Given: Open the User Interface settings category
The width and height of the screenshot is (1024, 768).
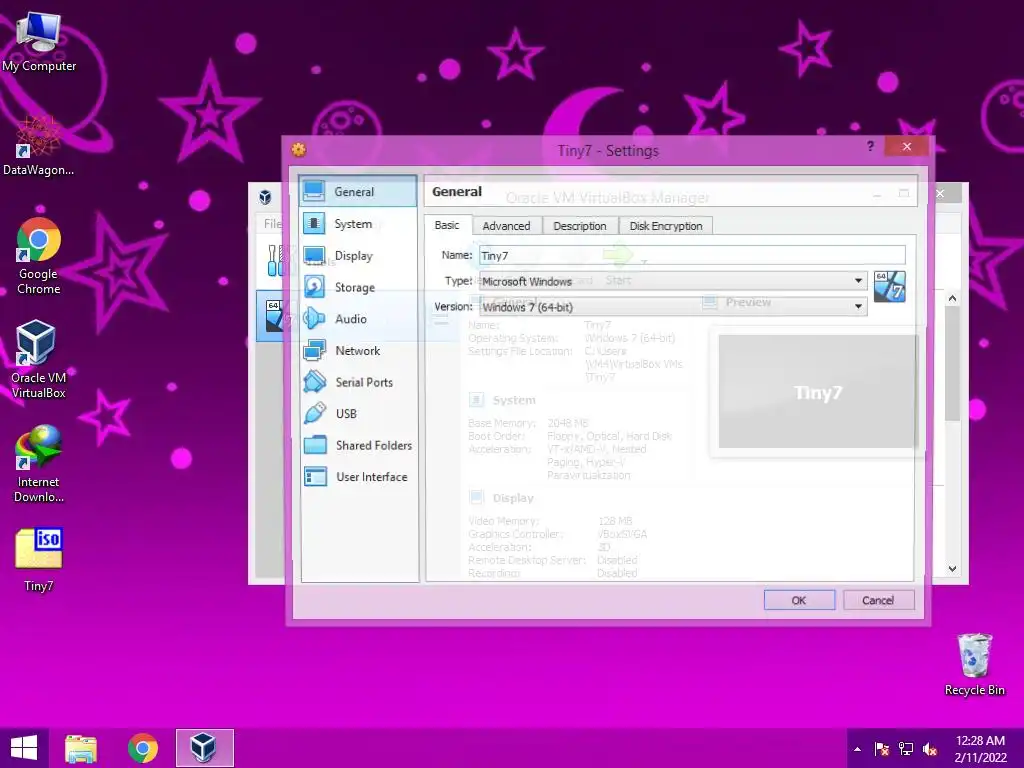Looking at the screenshot, I should tap(357, 477).
